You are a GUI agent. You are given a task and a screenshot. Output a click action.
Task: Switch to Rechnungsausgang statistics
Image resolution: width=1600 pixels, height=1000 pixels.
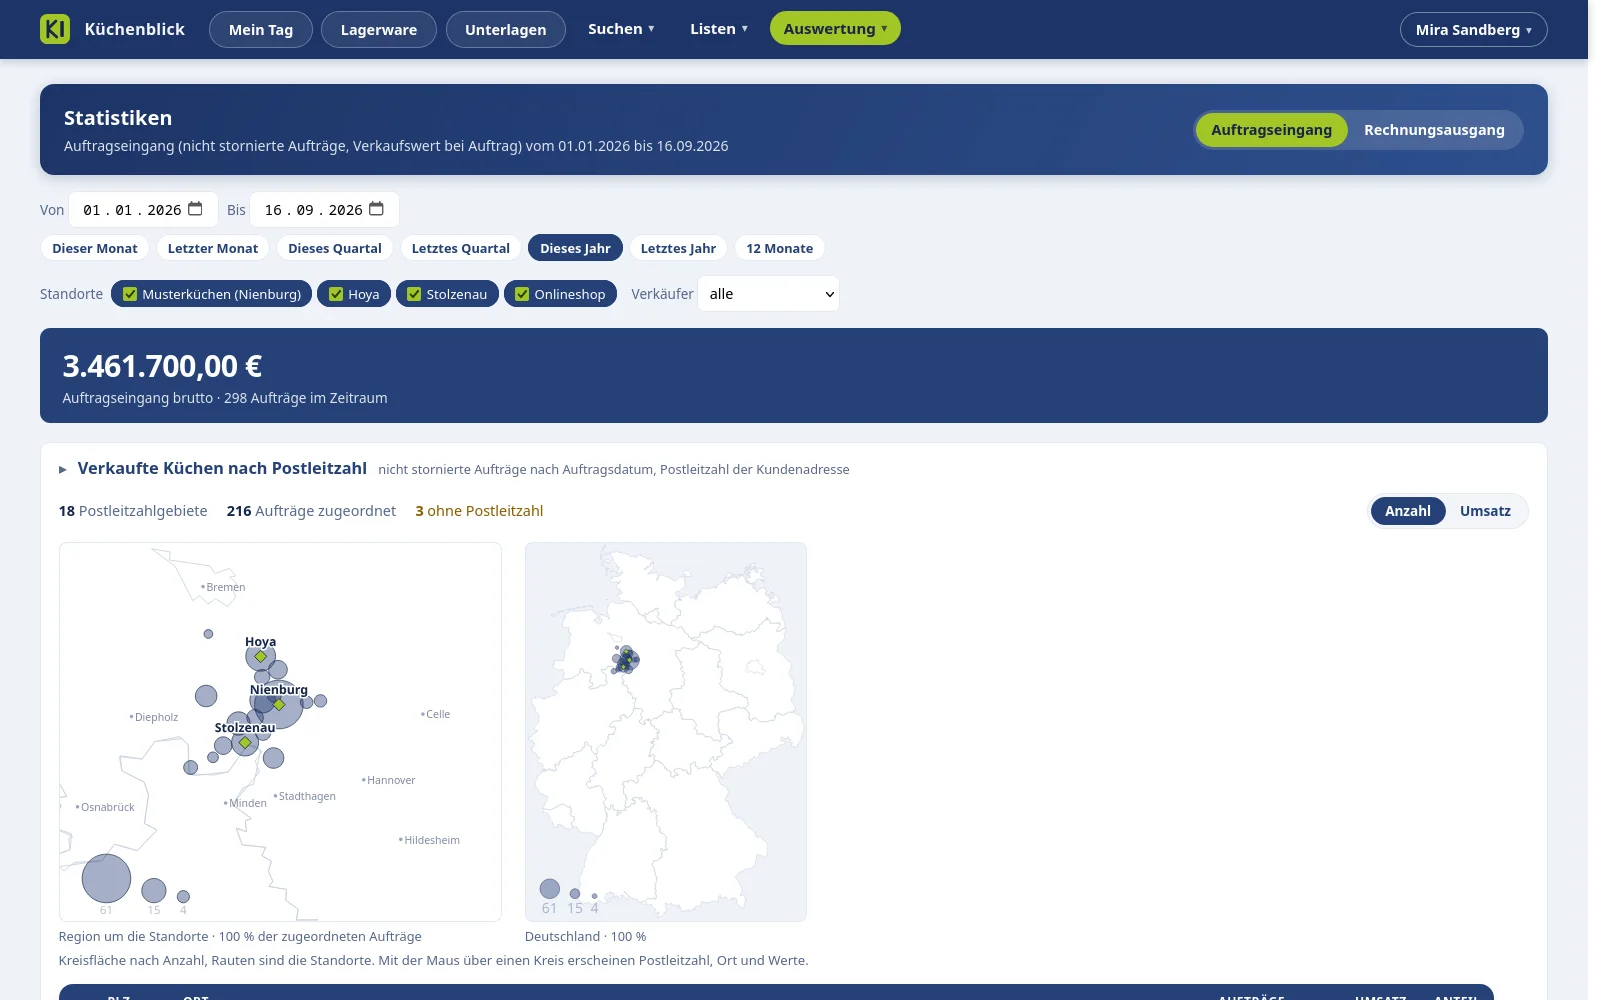[x=1434, y=130]
